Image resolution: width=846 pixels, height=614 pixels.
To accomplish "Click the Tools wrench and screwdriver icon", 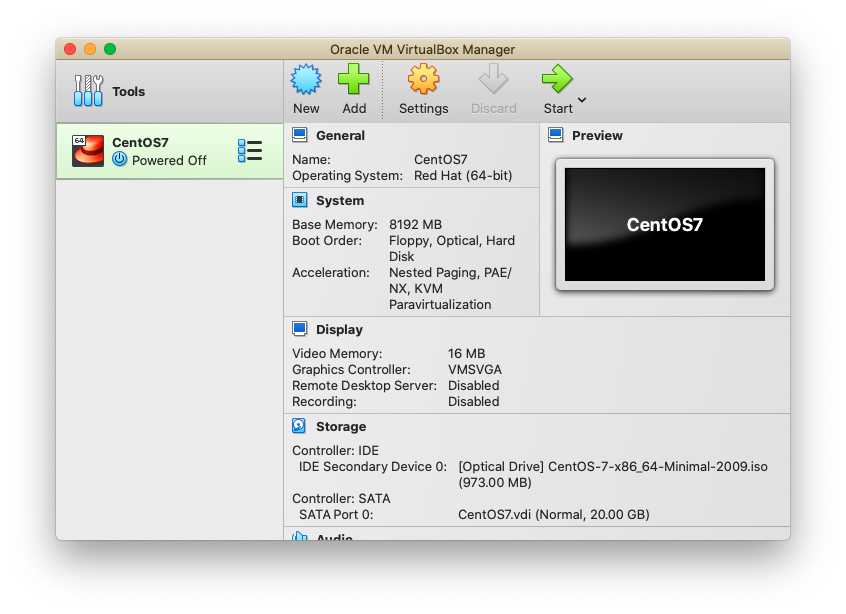I will coord(88,91).
